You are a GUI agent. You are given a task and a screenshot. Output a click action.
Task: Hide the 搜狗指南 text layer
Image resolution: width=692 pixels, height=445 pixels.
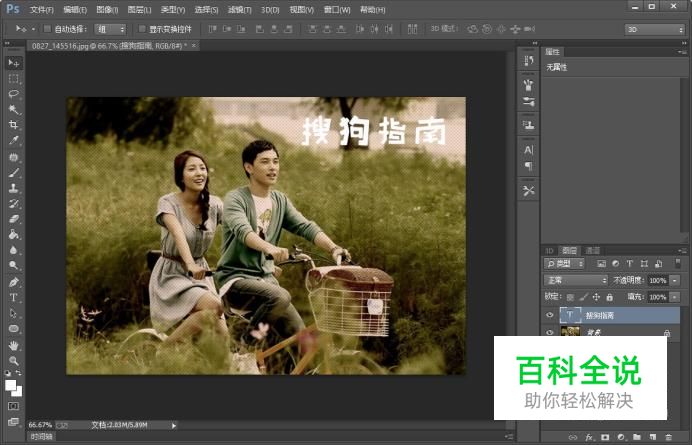(x=549, y=315)
